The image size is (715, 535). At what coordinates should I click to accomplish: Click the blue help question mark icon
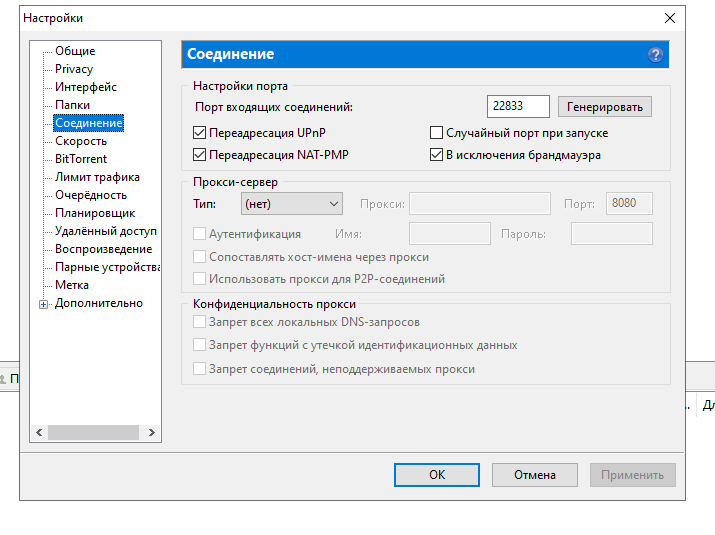tap(655, 55)
